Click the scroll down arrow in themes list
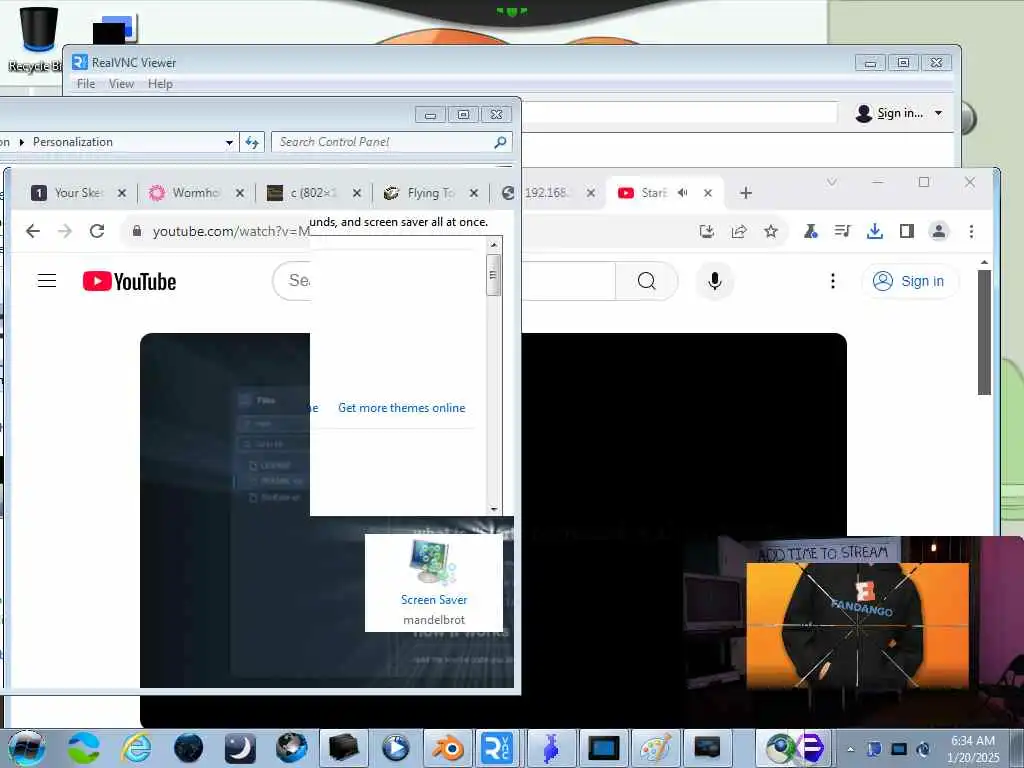Viewport: 1024px width, 768px height. tap(494, 509)
